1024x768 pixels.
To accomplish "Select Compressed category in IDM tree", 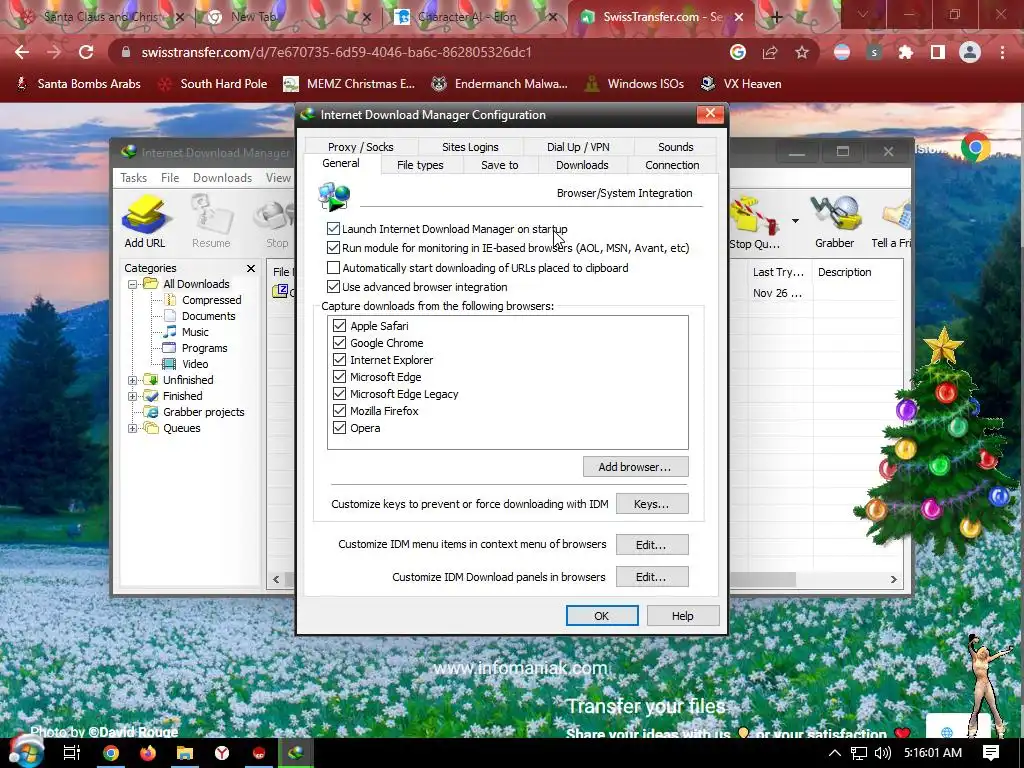I will pyautogui.click(x=212, y=300).
